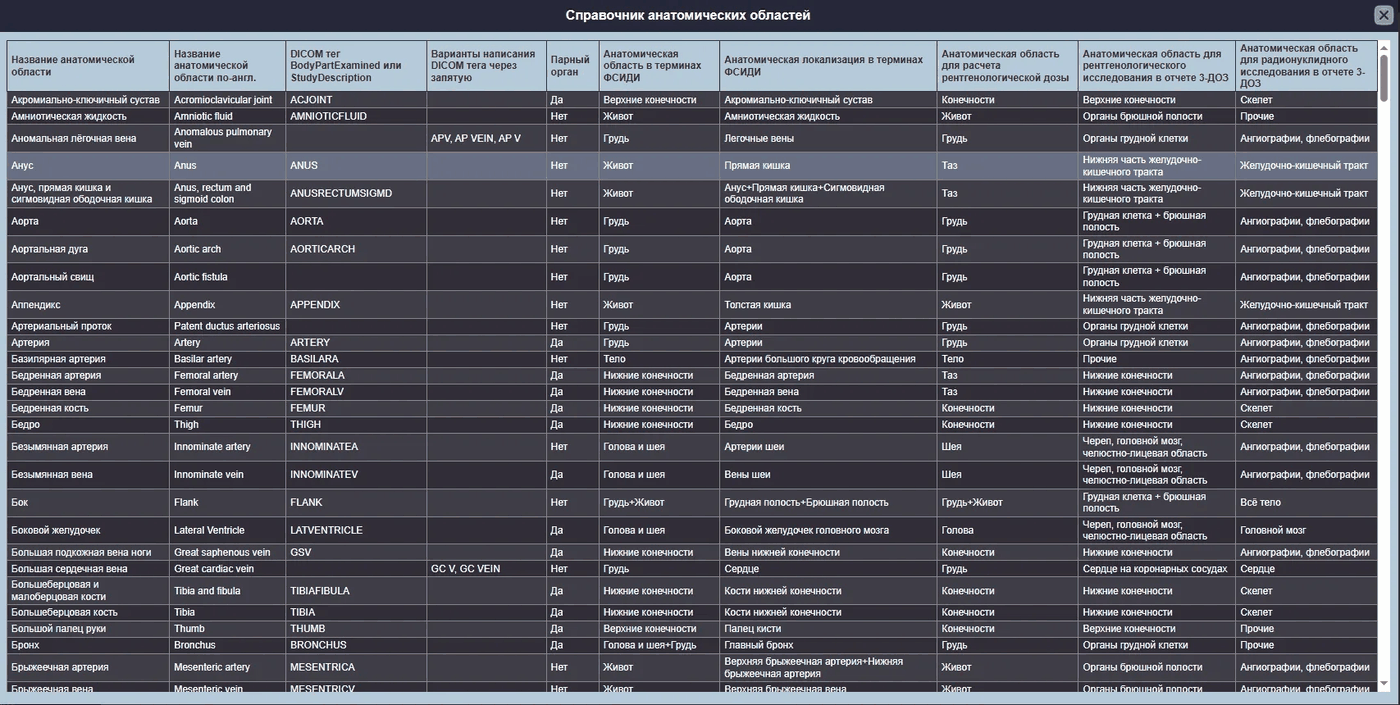The height and width of the screenshot is (705, 1400).
Task: Click the 'GC V, GC VEIN' cell
Action: coord(487,569)
